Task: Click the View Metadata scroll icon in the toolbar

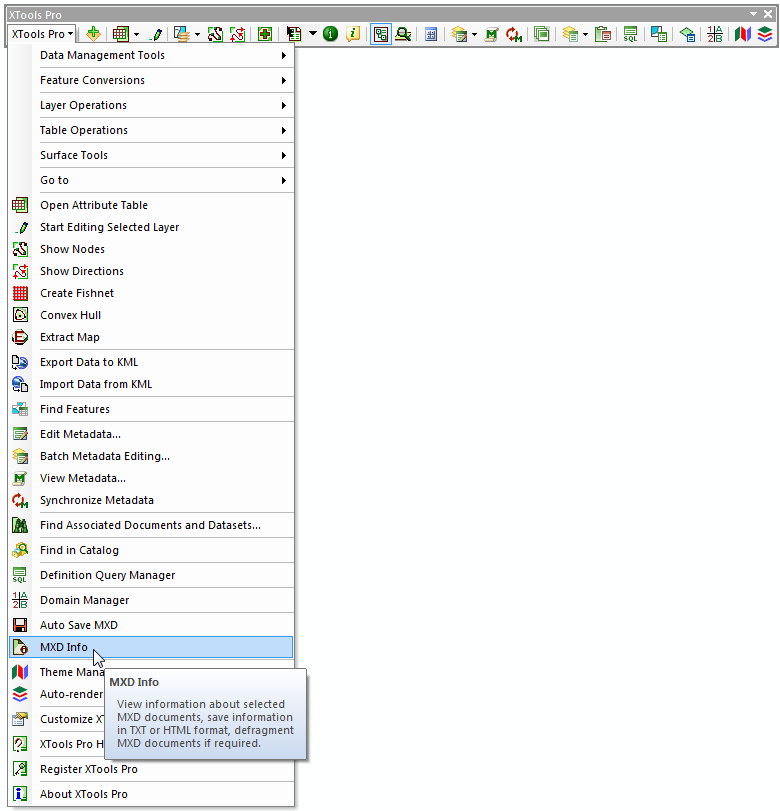Action: (491, 34)
